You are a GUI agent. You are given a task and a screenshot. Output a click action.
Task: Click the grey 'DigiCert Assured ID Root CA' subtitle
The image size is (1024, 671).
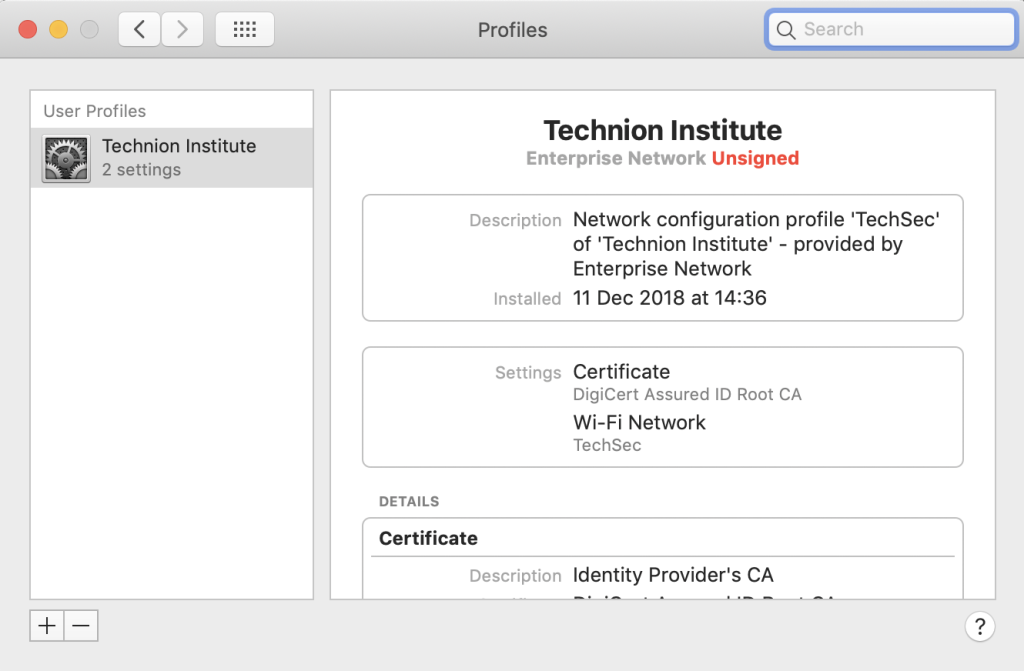pos(687,395)
